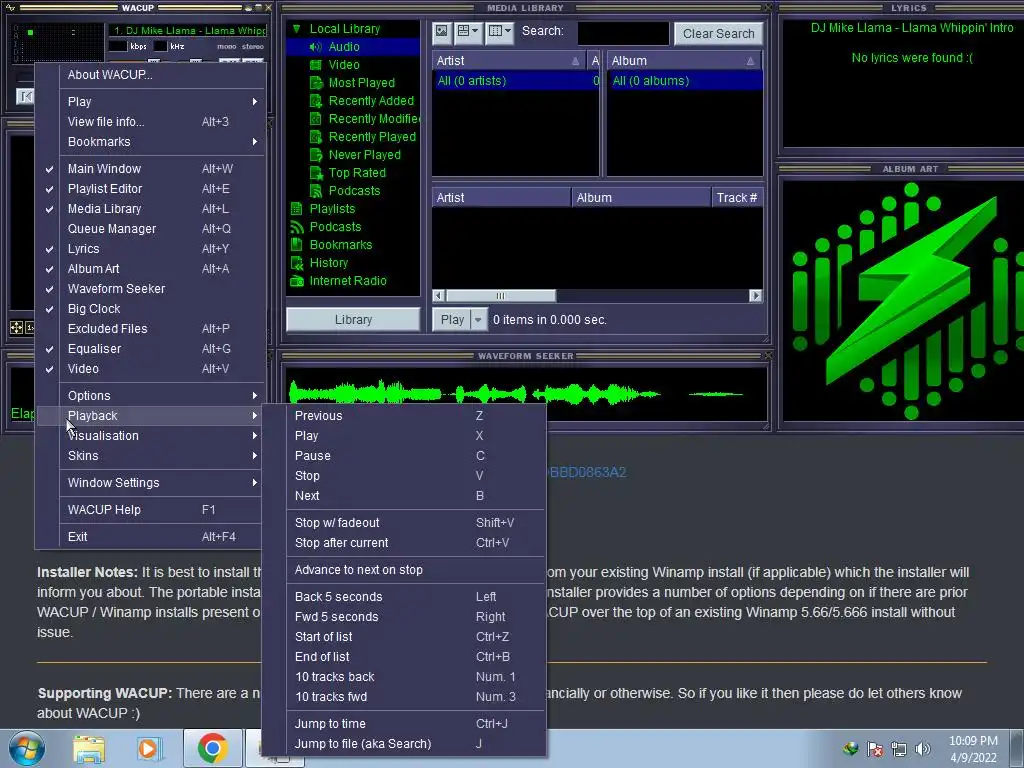The width and height of the screenshot is (1024, 768).
Task: Select Exit from the menu
Action: pyautogui.click(x=151, y=537)
